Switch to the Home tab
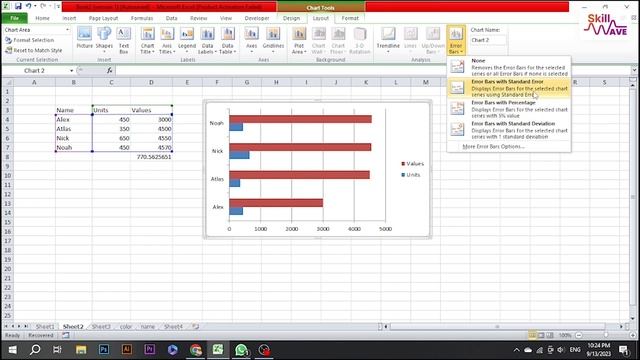This screenshot has height=360, width=640. click(42, 18)
